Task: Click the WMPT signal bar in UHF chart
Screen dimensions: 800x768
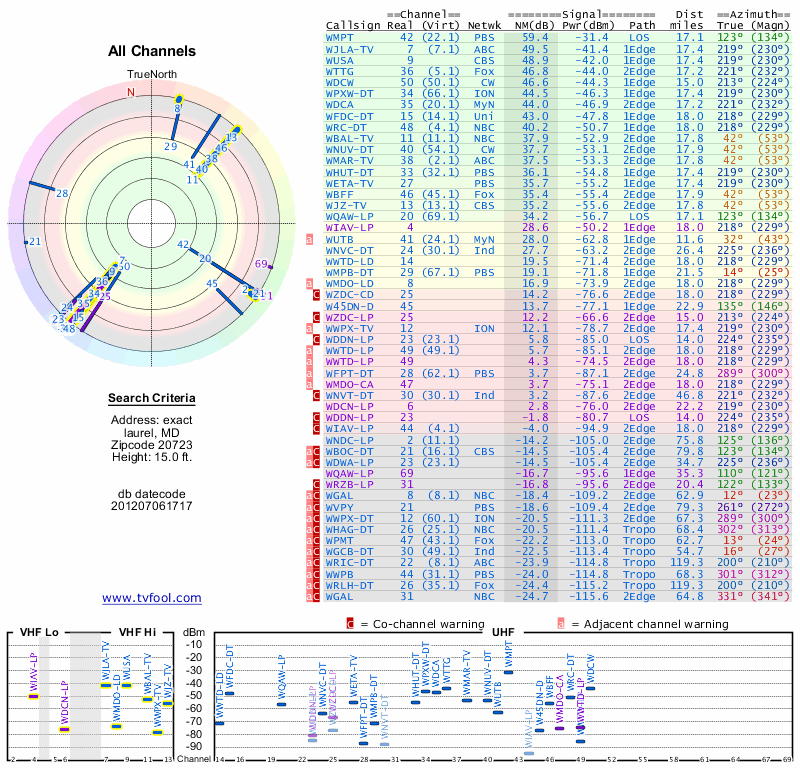Action: pyautogui.click(x=508, y=672)
